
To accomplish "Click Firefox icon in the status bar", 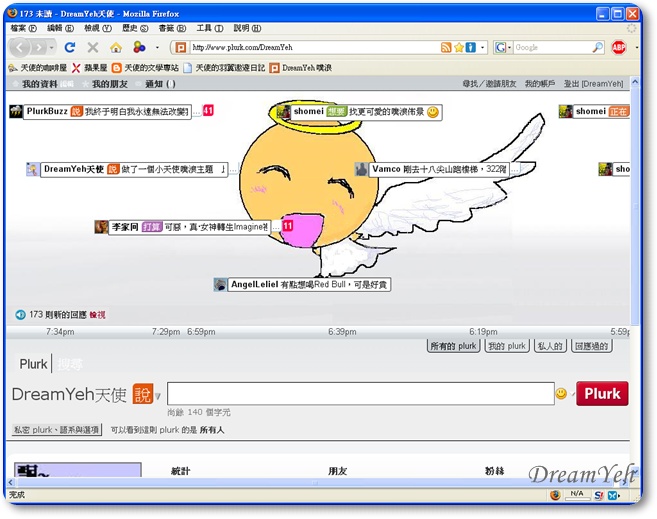I will (556, 495).
